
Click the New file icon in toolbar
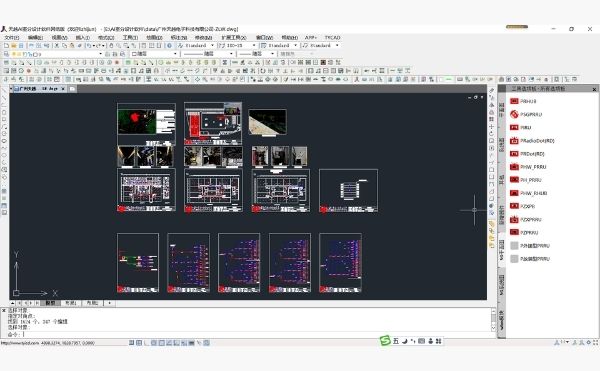(6, 46)
